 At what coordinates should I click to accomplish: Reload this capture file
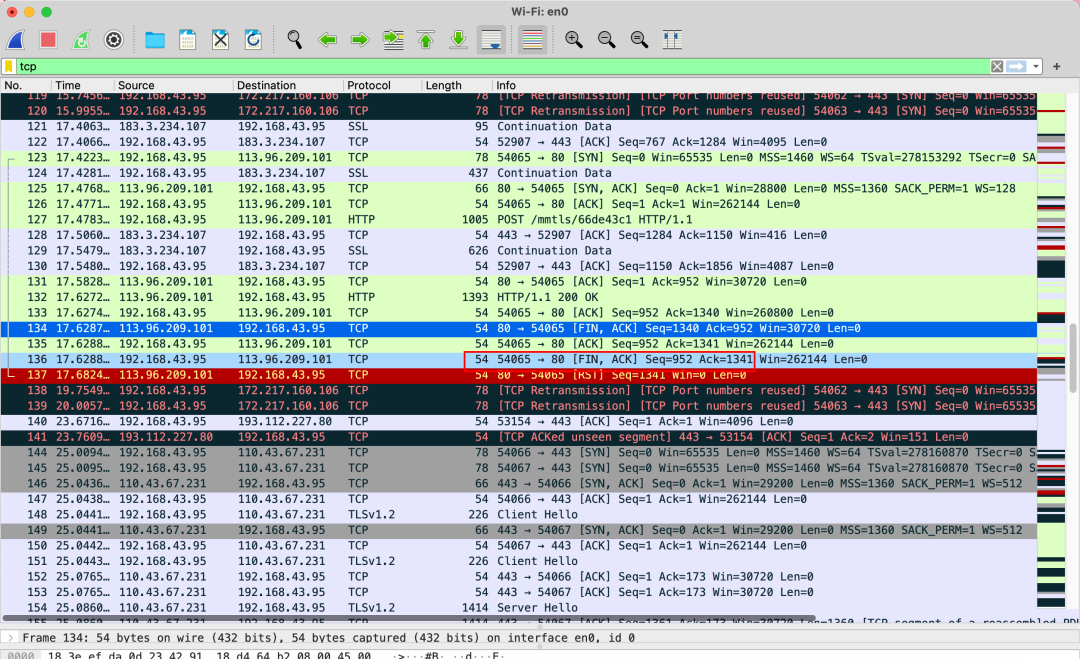(x=253, y=40)
